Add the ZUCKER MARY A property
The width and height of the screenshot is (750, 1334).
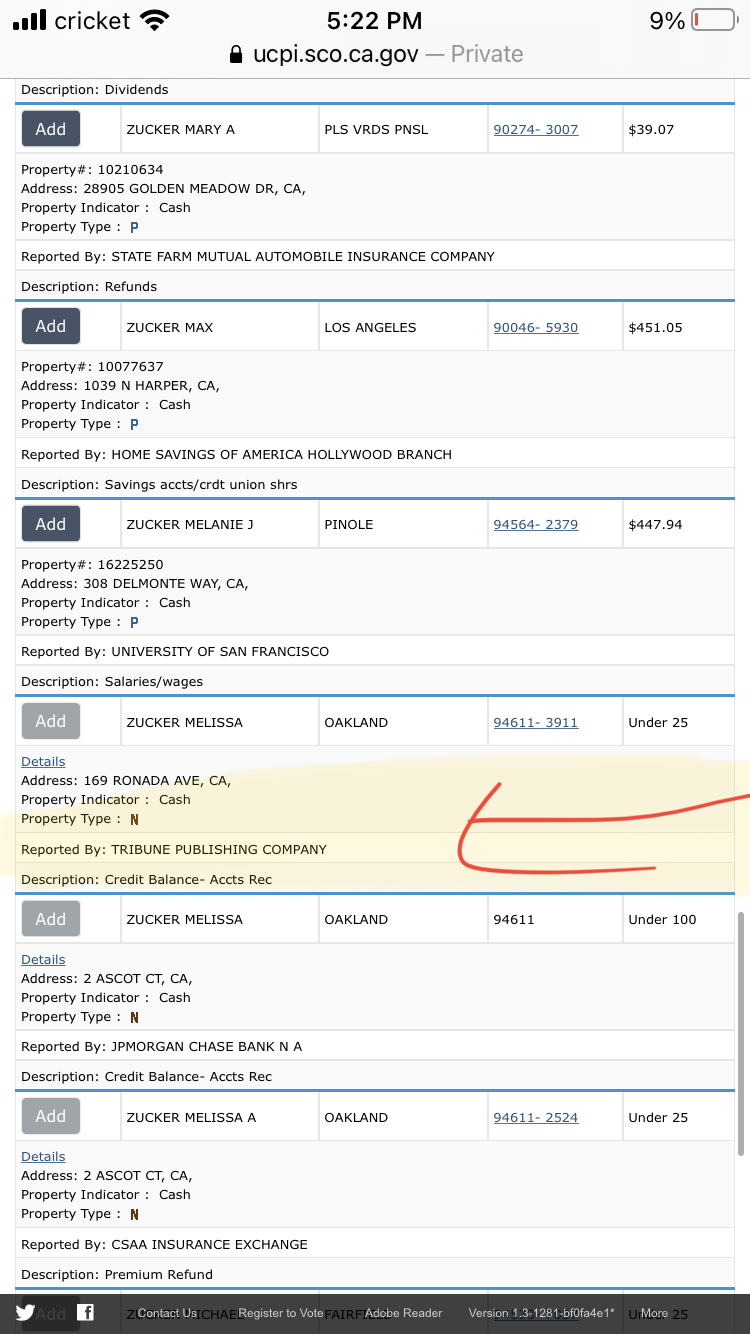point(51,129)
